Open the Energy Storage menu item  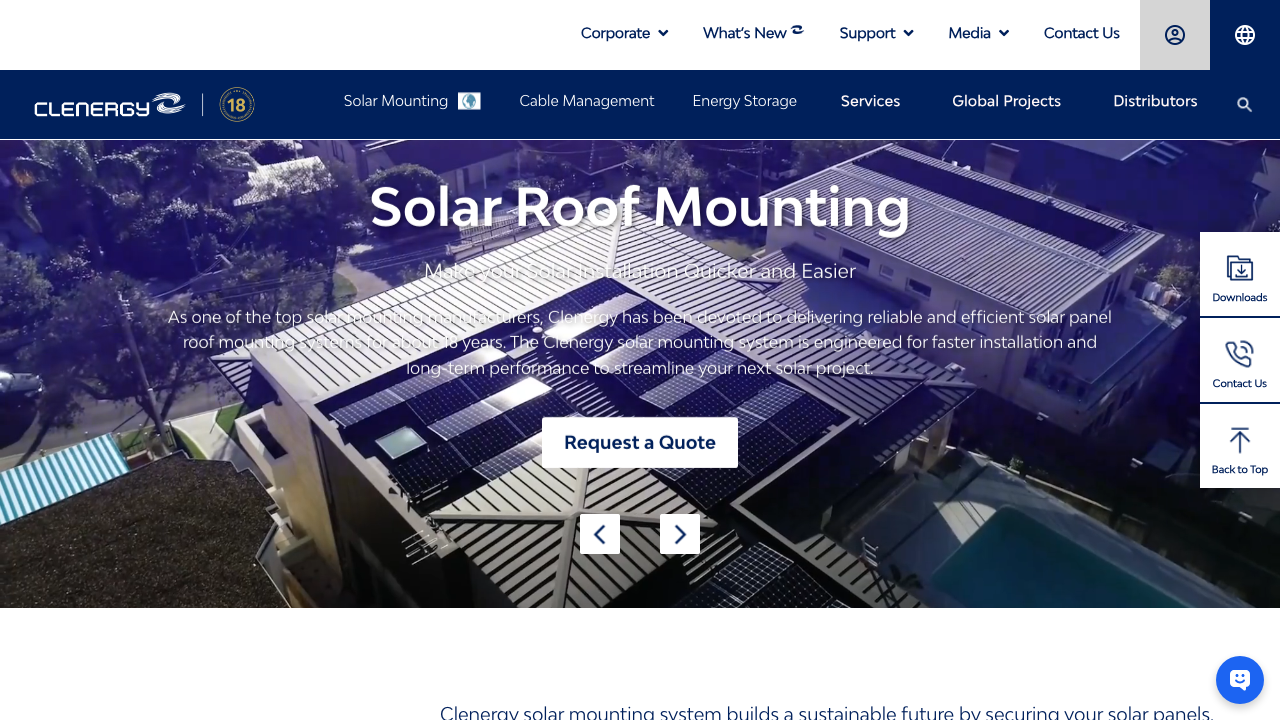(744, 101)
